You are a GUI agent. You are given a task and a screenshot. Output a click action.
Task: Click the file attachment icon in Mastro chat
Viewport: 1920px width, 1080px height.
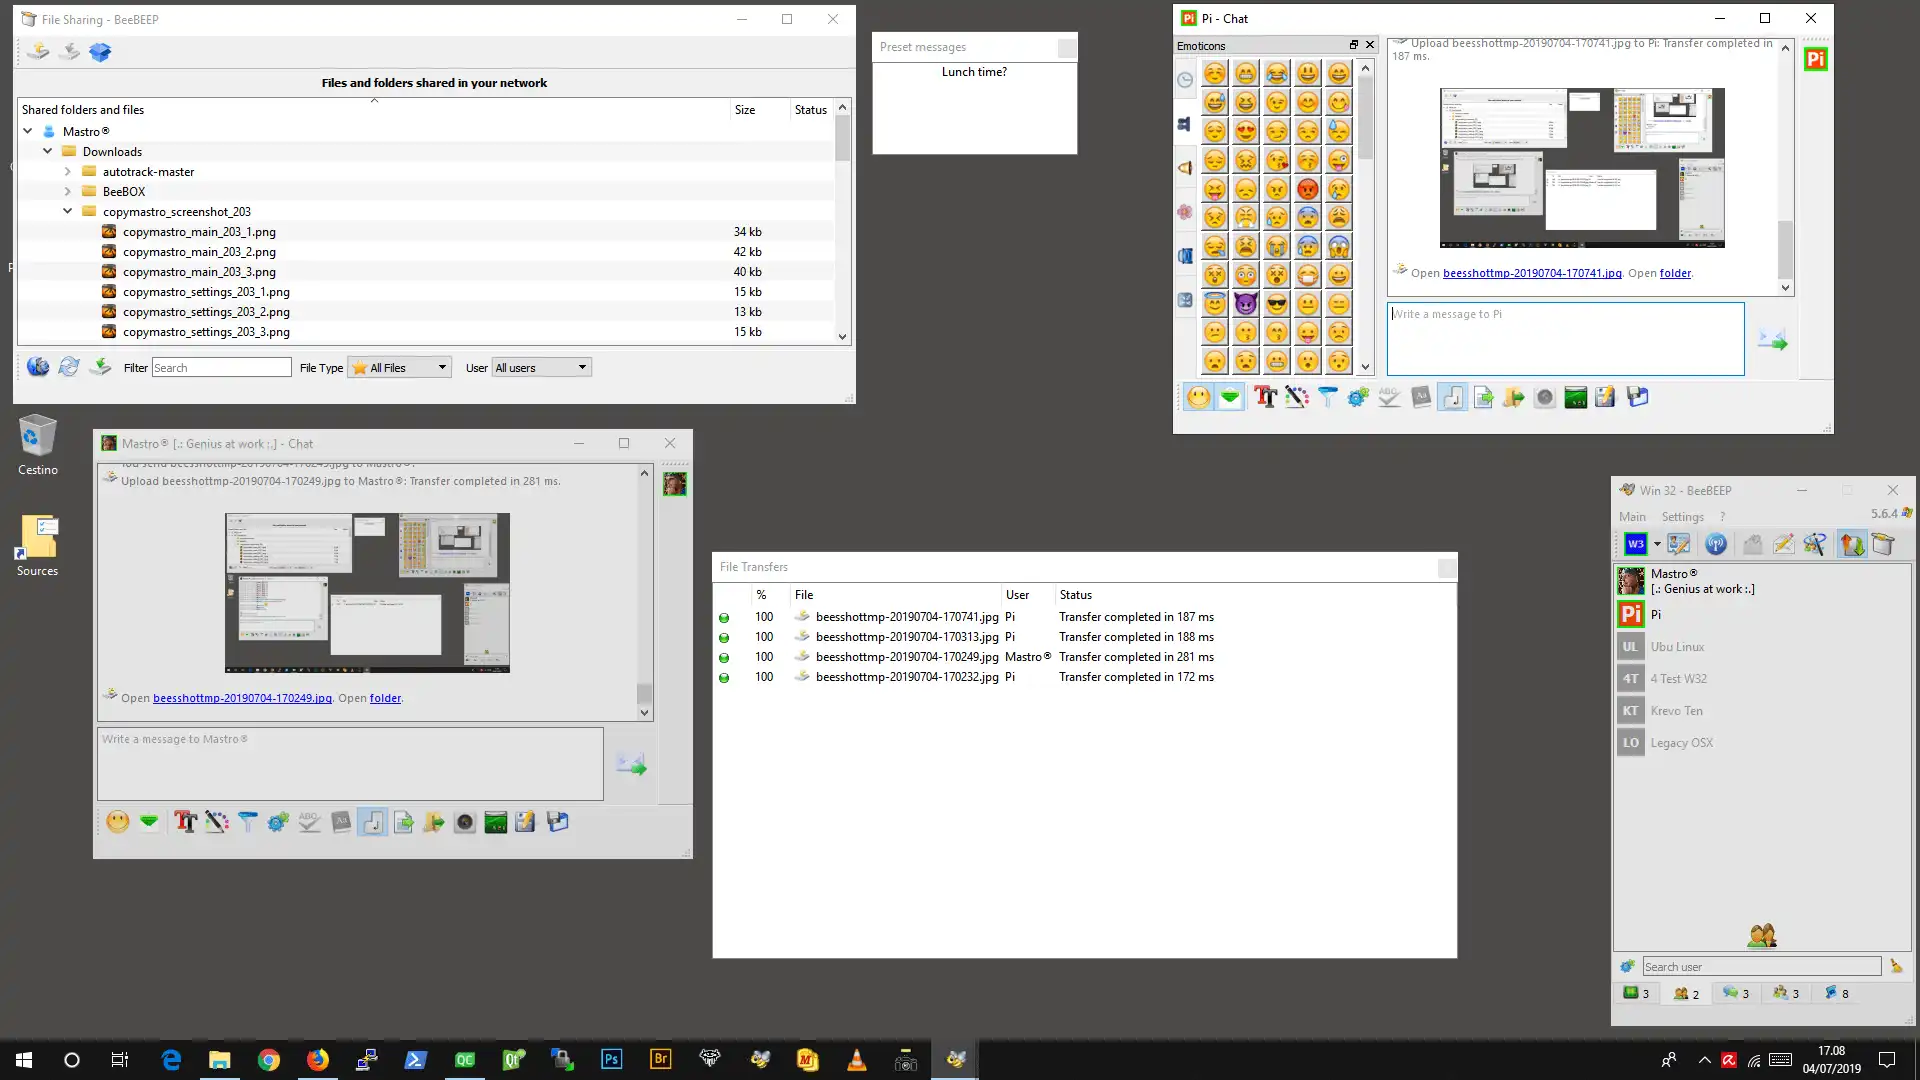404,822
